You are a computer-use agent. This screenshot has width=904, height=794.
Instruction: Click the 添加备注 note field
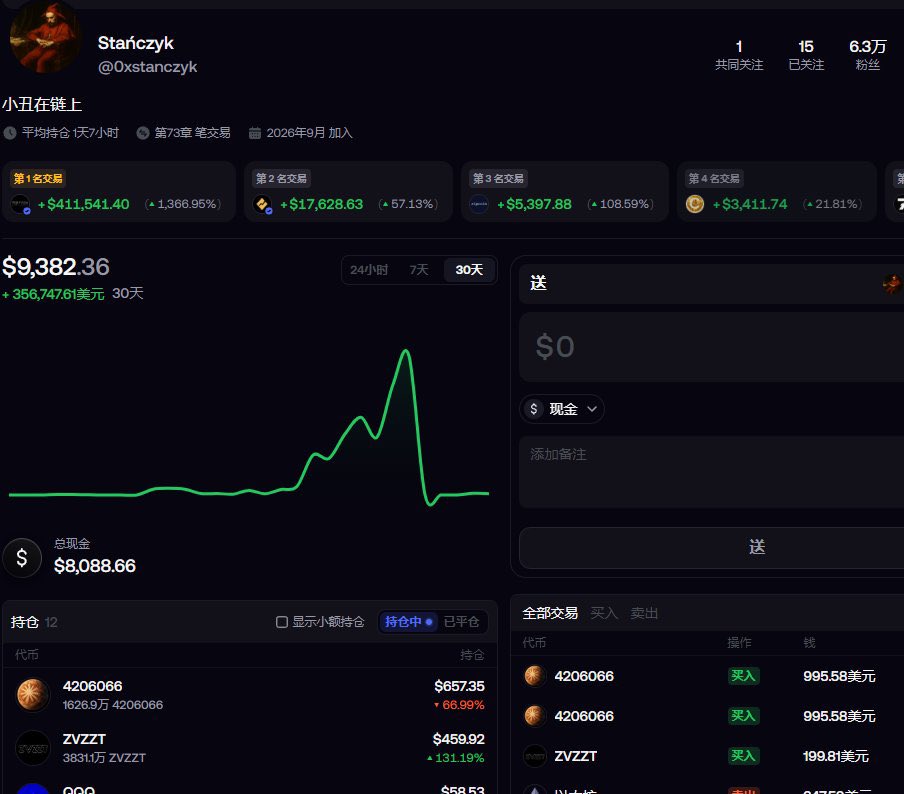tap(711, 472)
